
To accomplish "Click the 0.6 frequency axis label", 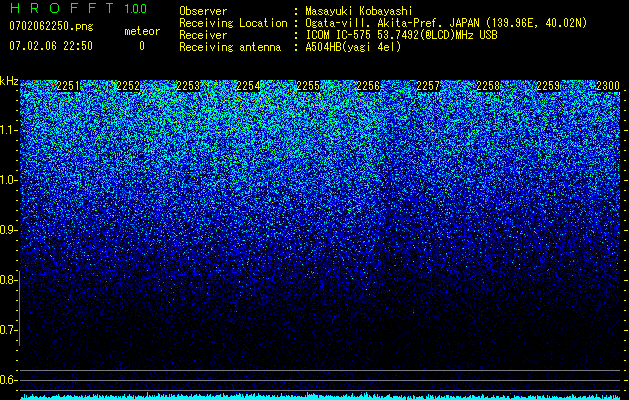I will tap(8, 380).
